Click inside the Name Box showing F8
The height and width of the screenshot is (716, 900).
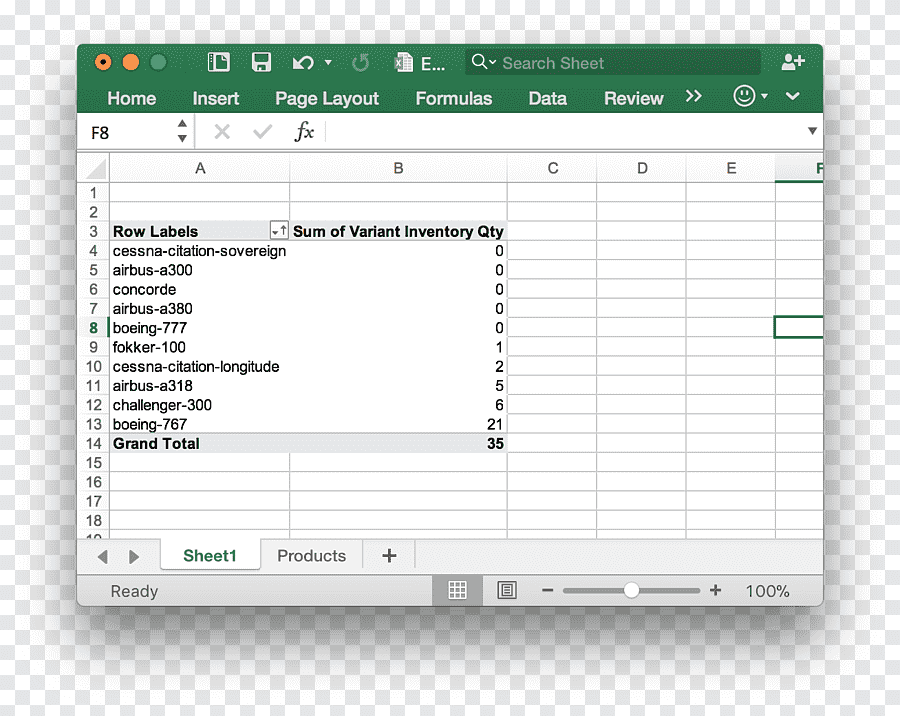coord(130,131)
